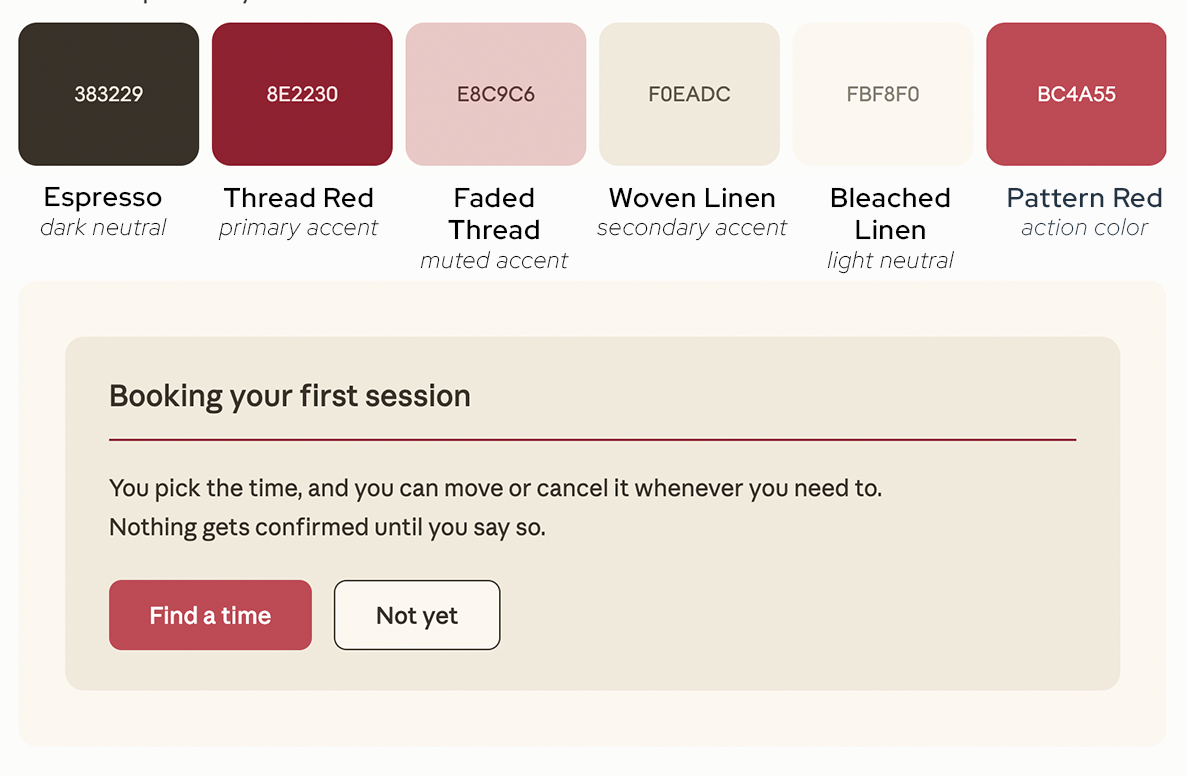Select the Espresso 383229 color swatch
The height and width of the screenshot is (776, 1187).
pos(108,94)
